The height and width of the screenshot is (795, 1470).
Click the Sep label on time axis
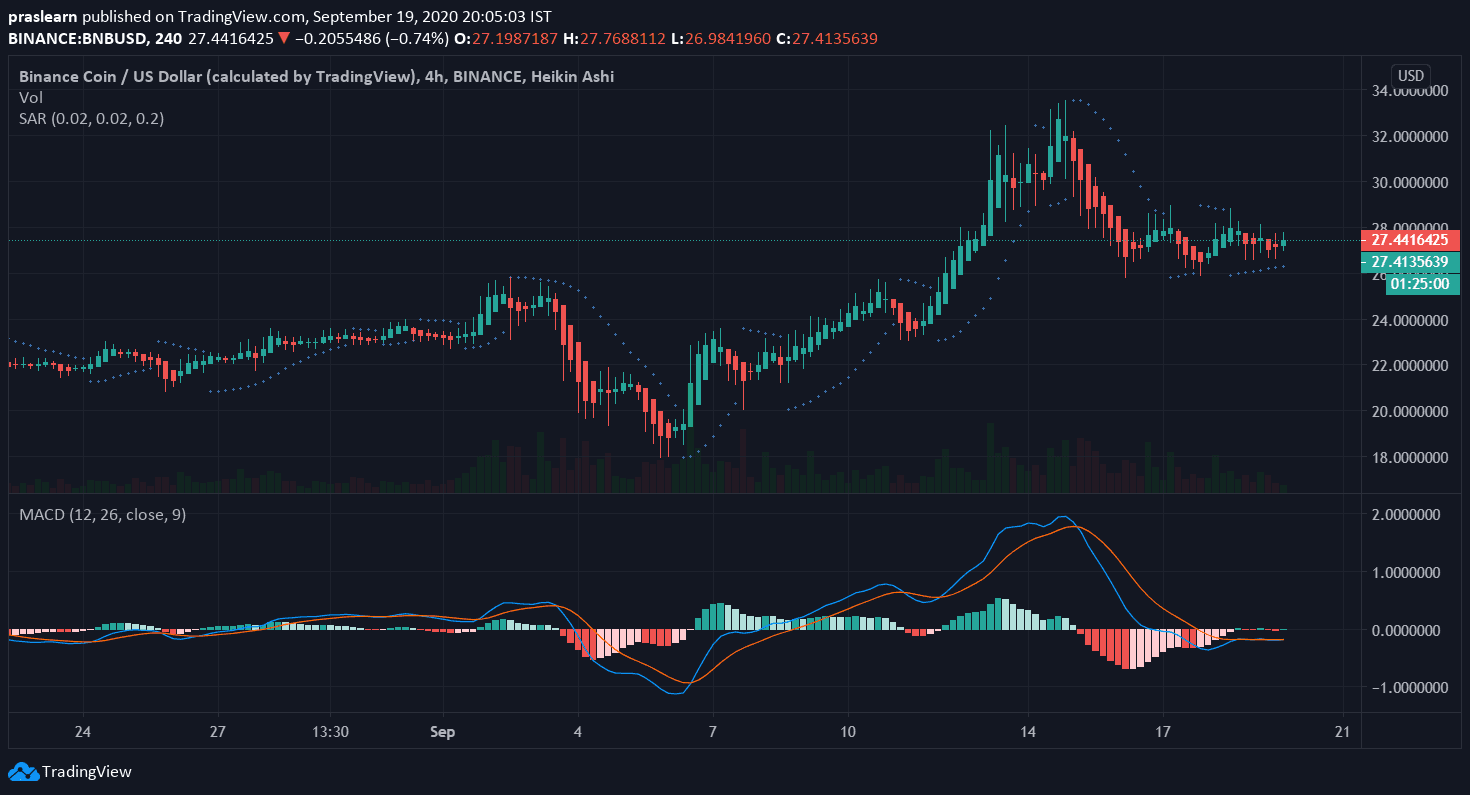[443, 732]
